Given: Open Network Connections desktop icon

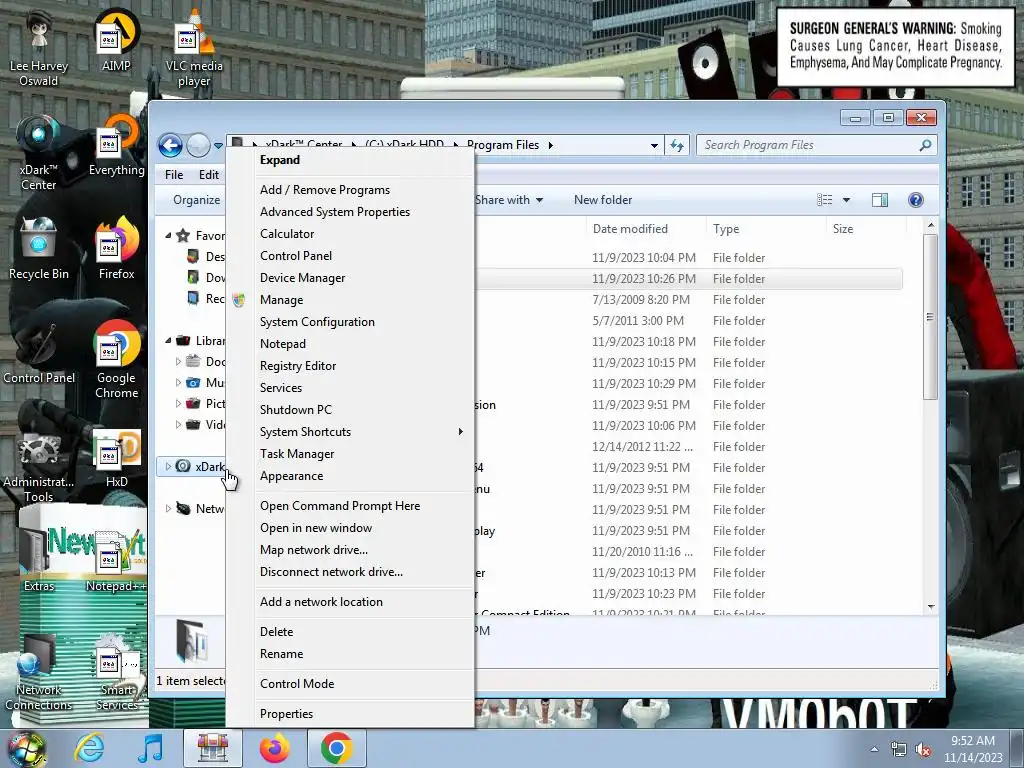Looking at the screenshot, I should click(39, 673).
